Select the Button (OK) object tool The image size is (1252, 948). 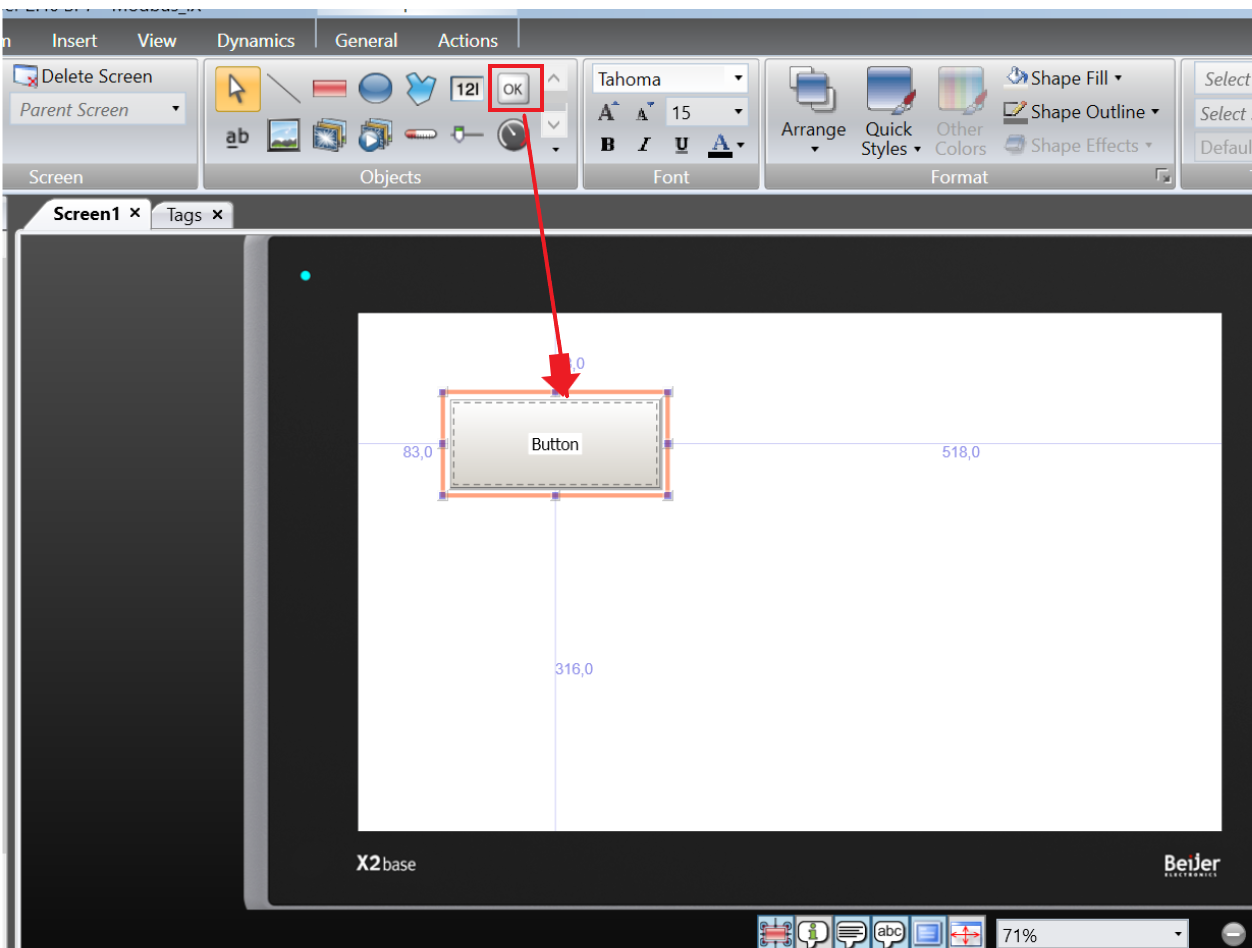point(513,89)
